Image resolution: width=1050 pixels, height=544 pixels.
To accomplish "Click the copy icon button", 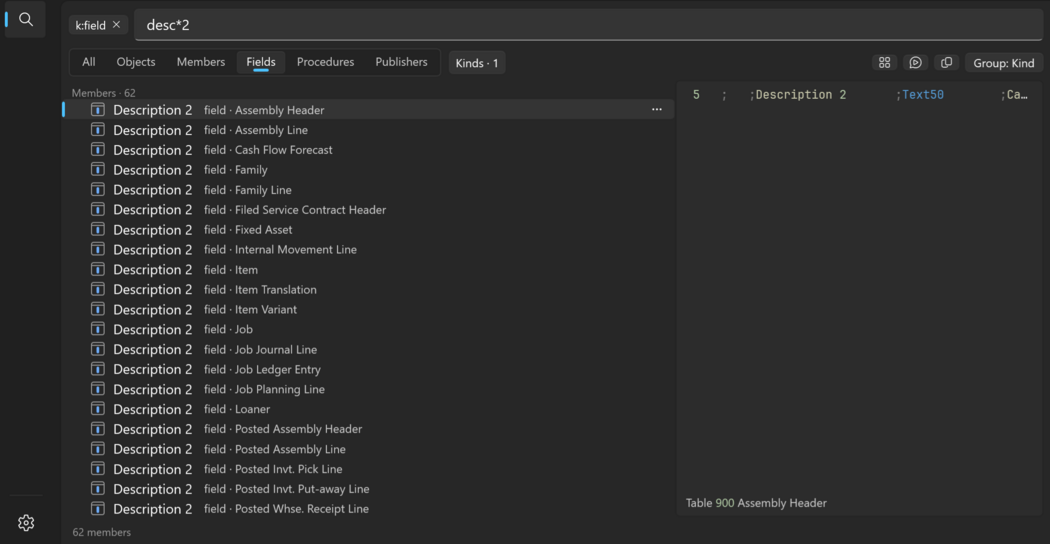I will click(x=946, y=62).
